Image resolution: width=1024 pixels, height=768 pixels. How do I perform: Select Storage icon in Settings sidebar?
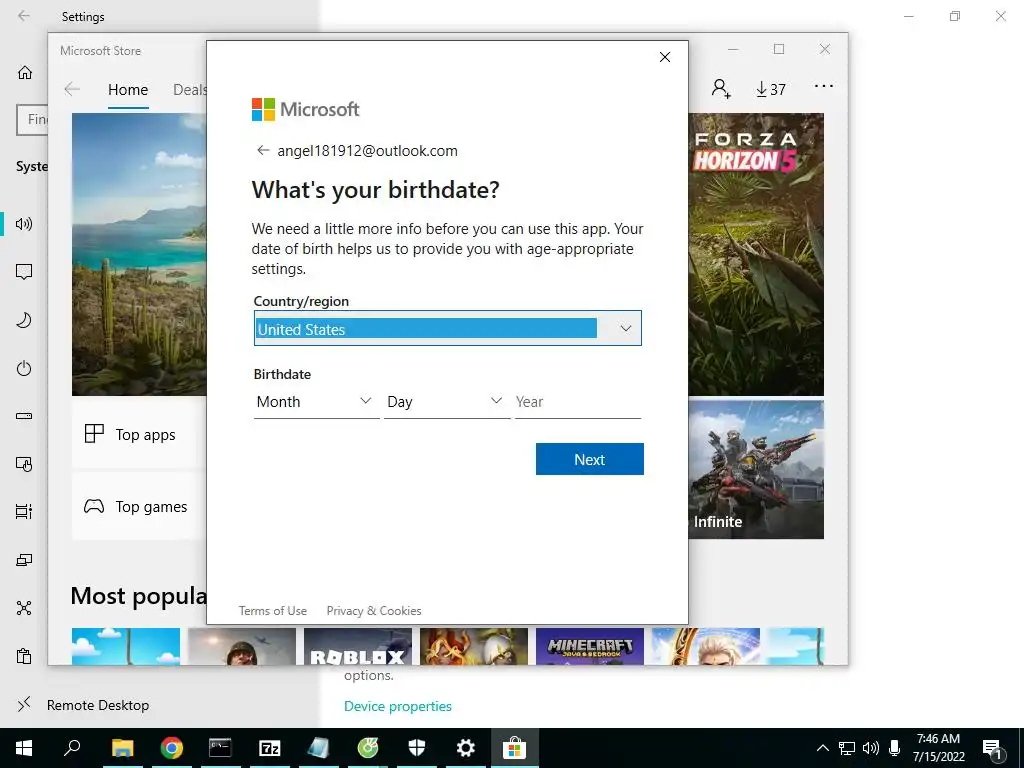click(x=24, y=416)
